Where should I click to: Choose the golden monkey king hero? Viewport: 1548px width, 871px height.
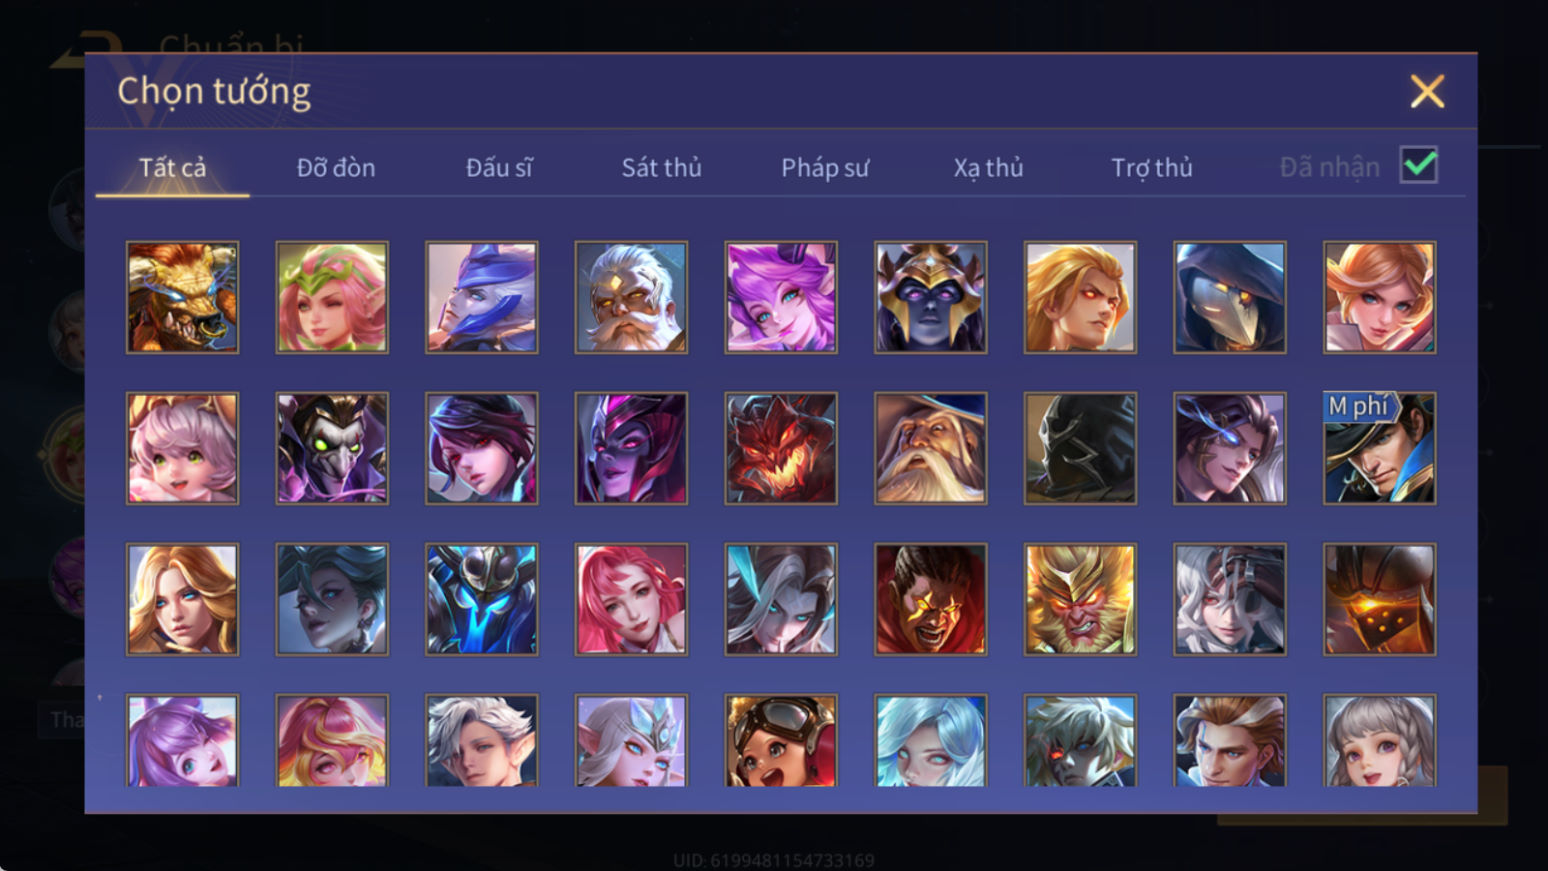point(1080,599)
